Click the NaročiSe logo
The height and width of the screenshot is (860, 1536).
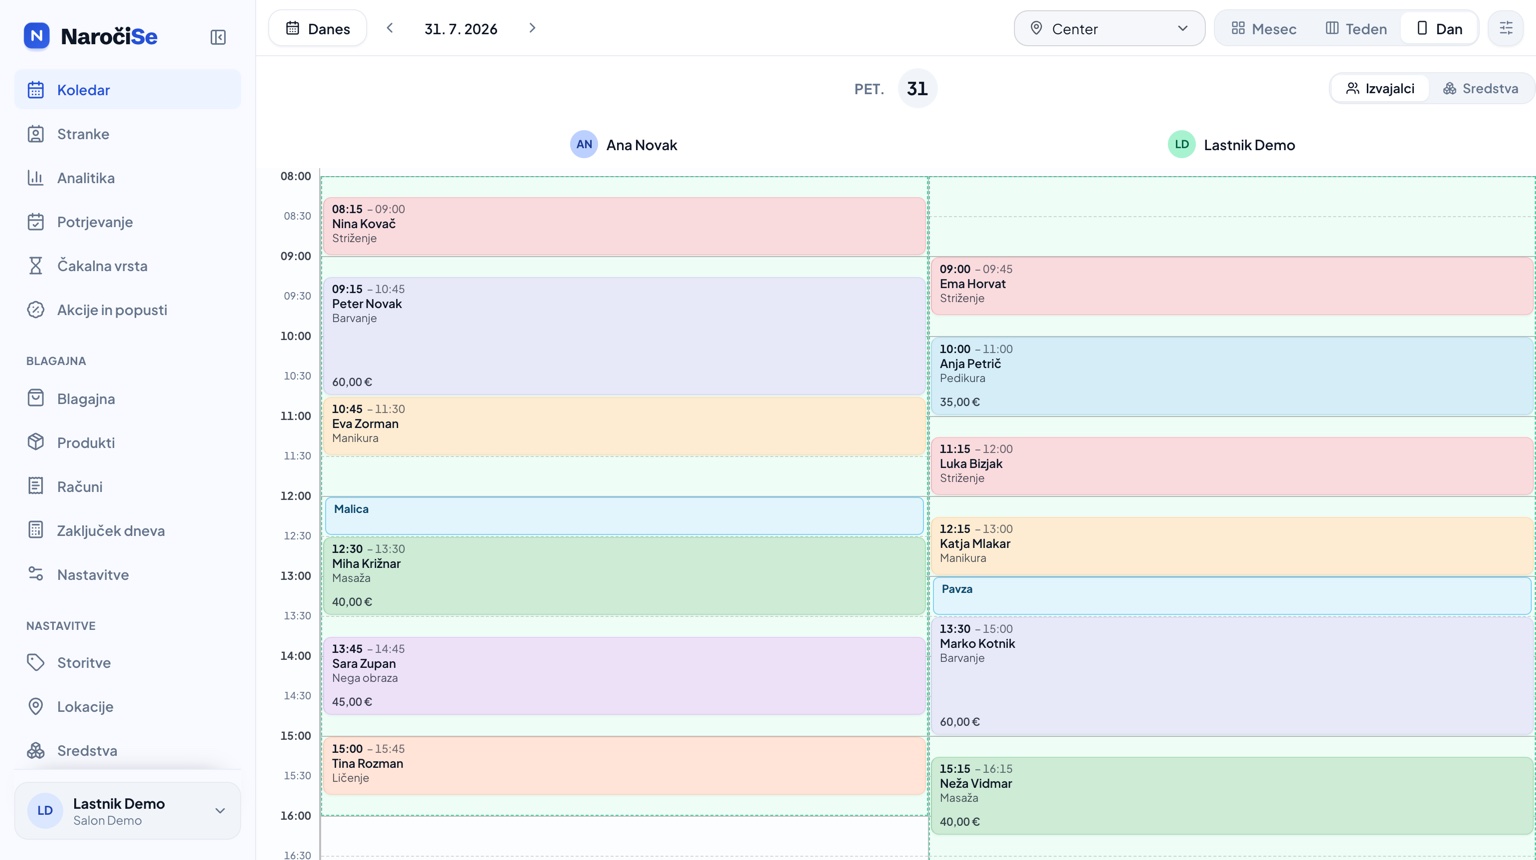tap(90, 36)
